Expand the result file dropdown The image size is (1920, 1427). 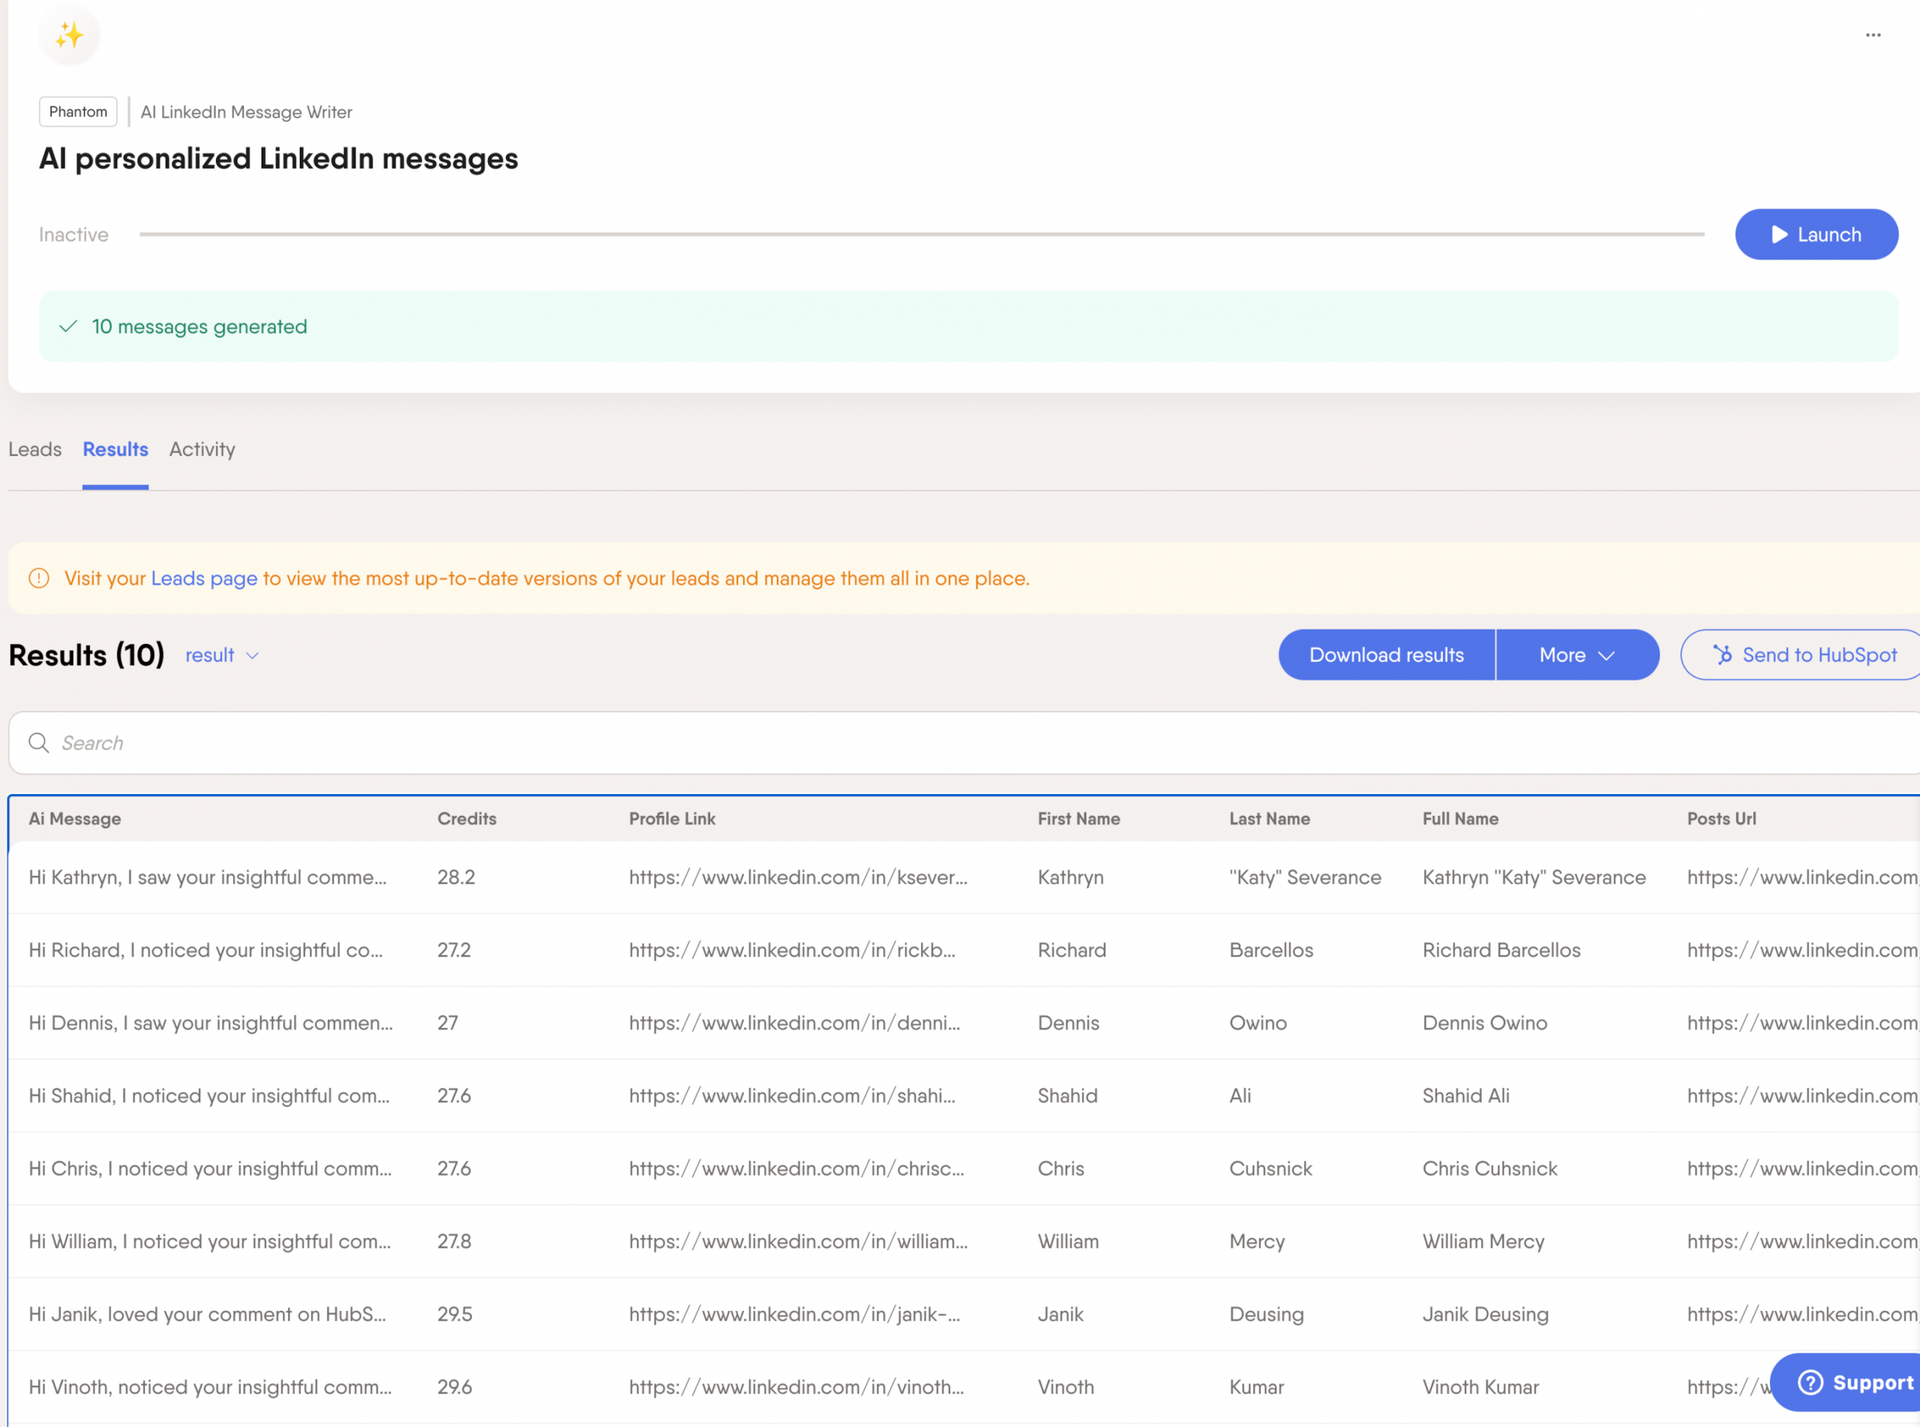[x=222, y=655]
